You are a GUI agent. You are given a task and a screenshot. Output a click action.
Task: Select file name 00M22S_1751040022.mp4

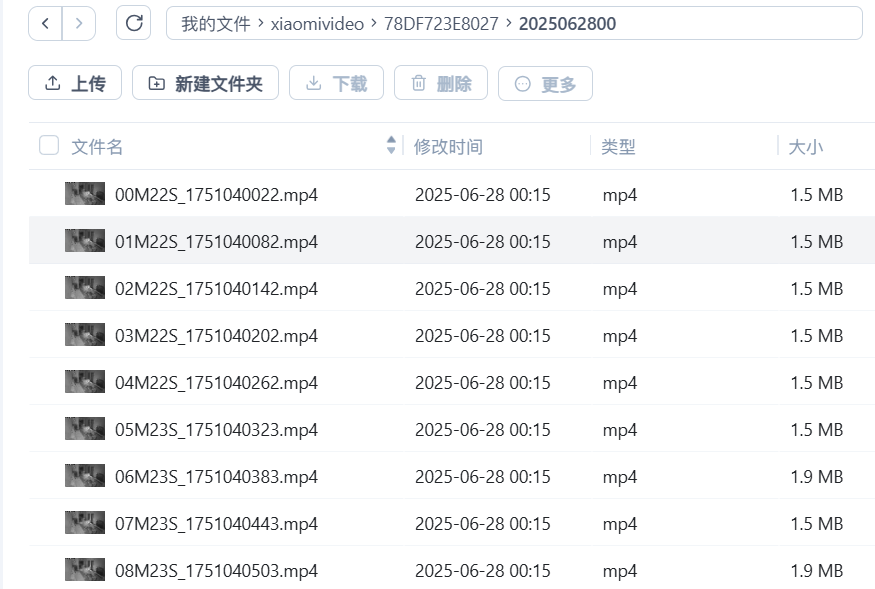[217, 195]
